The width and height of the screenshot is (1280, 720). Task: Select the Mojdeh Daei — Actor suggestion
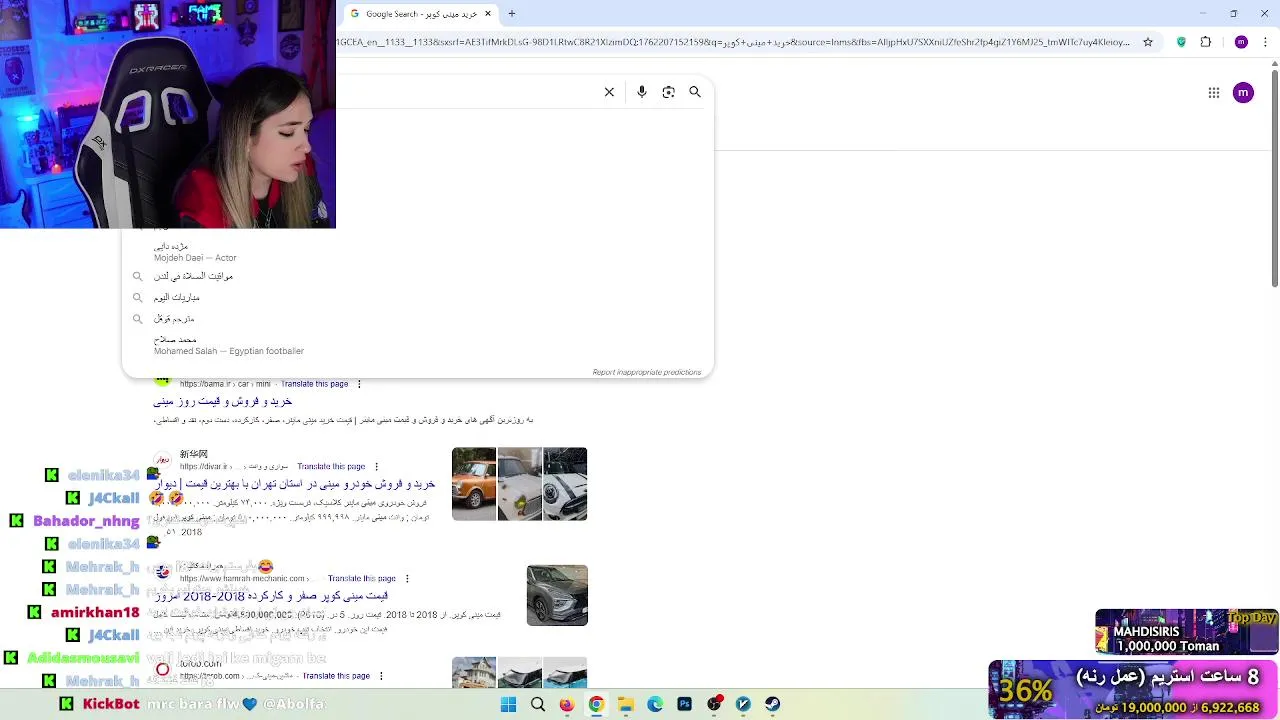click(x=418, y=251)
